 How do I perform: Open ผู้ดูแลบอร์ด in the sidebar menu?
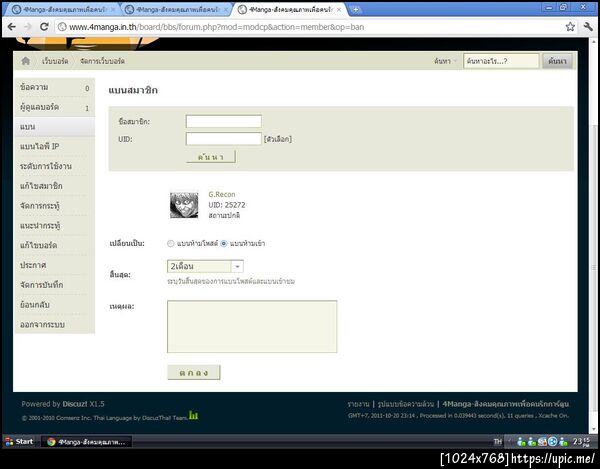point(54,107)
